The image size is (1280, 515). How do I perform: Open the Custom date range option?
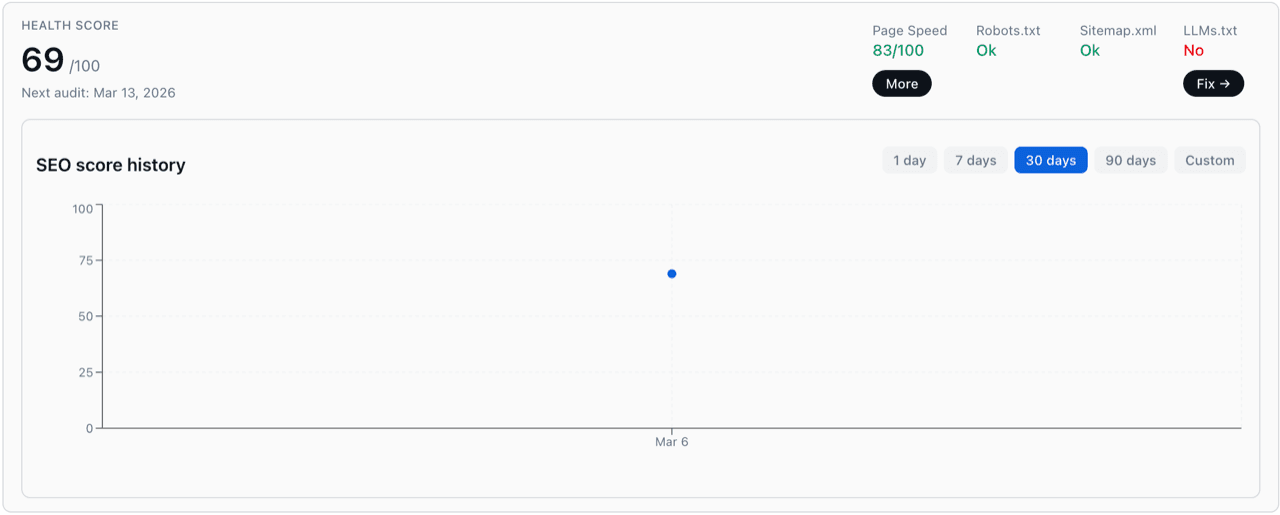1209,160
